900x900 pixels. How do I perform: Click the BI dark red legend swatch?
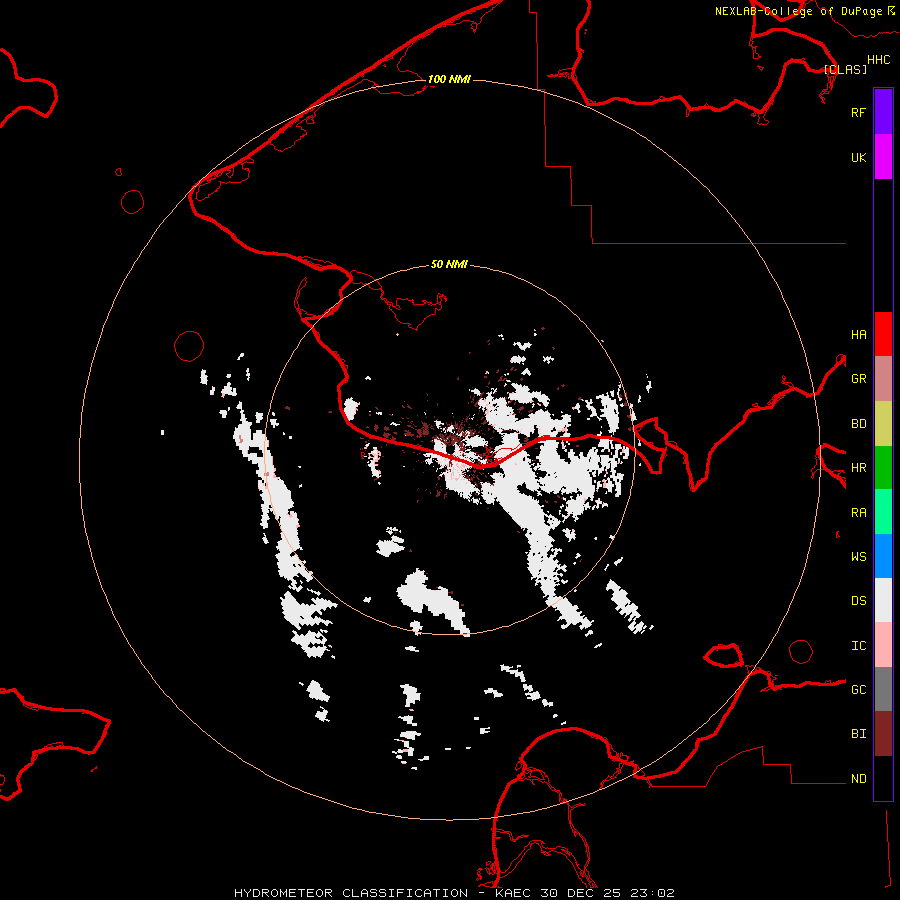(883, 734)
